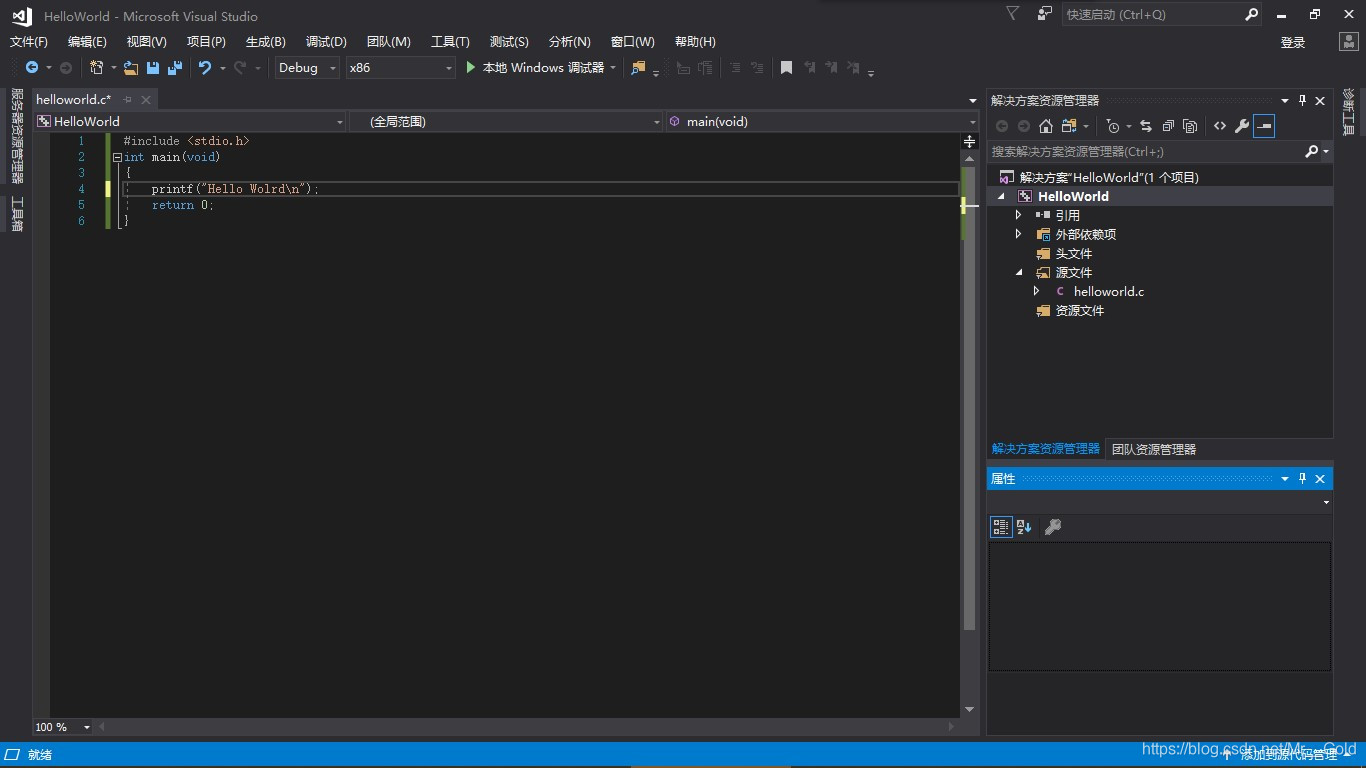Click the Switch Views icon in Solution Explorer
This screenshot has height=768, width=1366.
click(x=1069, y=126)
